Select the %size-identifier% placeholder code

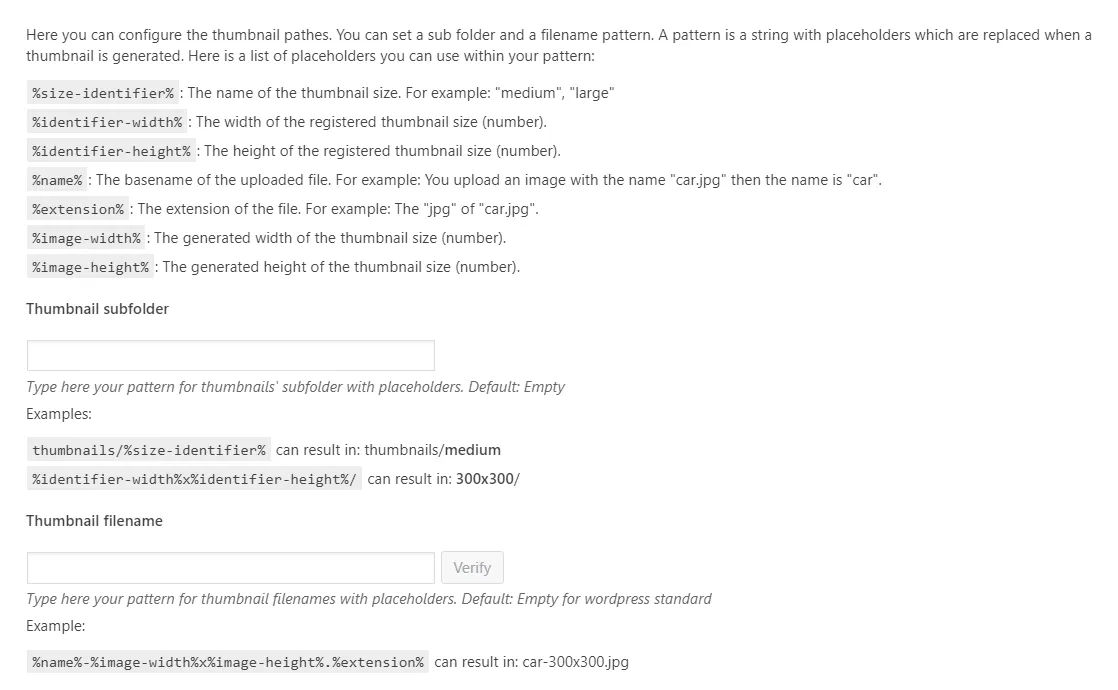pos(101,92)
